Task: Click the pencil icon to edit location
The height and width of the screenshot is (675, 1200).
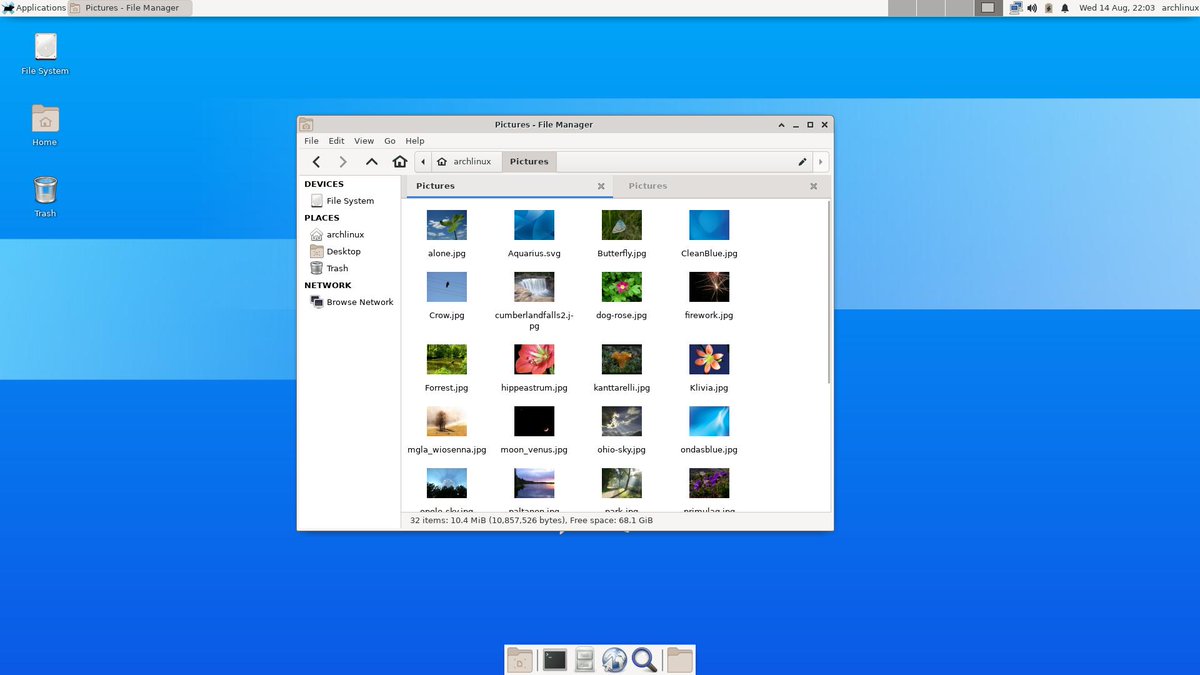Action: [802, 161]
